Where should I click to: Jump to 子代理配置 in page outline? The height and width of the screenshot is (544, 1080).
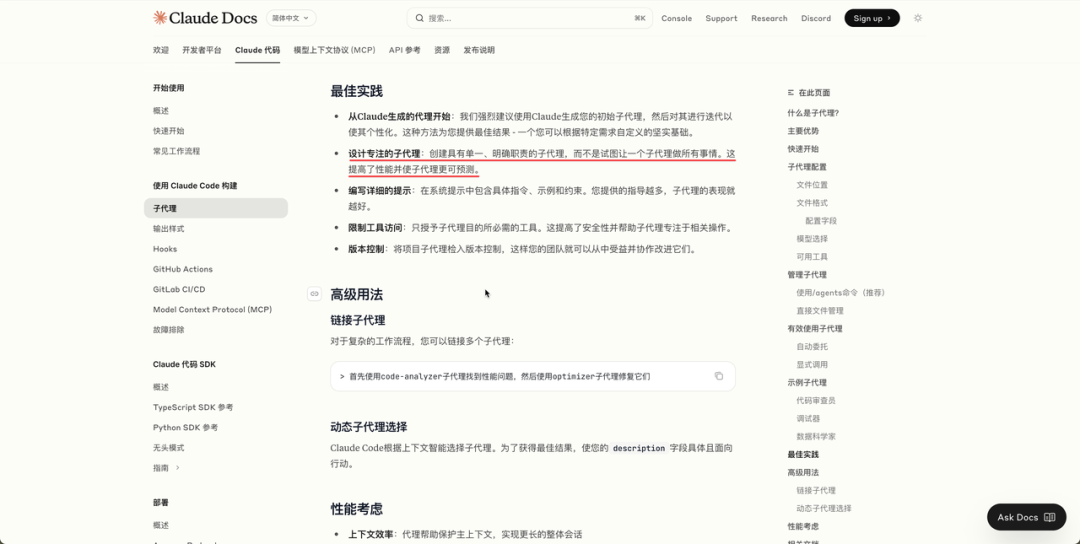(x=807, y=167)
